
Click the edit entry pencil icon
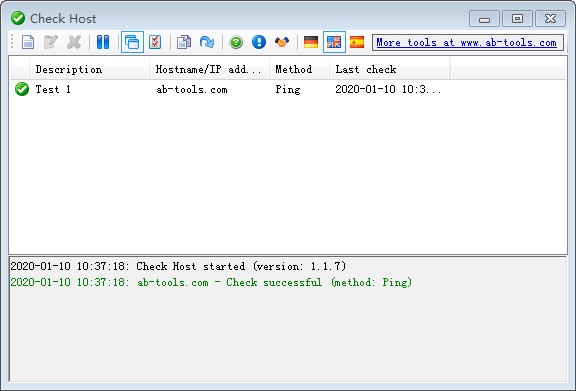click(51, 42)
